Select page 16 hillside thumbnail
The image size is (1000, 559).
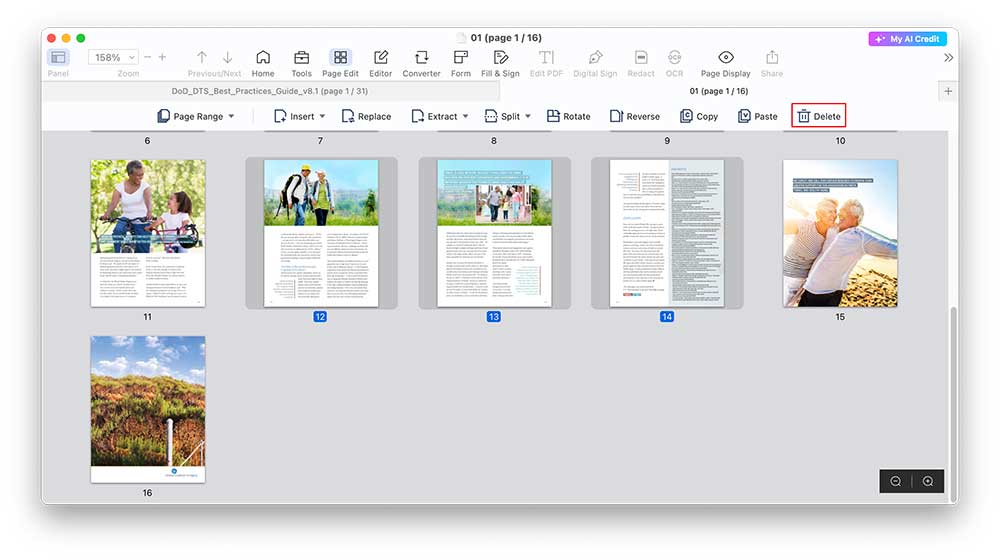point(148,409)
